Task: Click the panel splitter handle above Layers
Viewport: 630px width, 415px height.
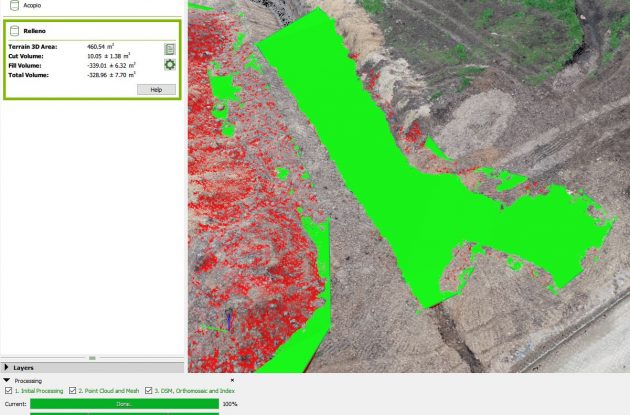Action: coord(92,357)
